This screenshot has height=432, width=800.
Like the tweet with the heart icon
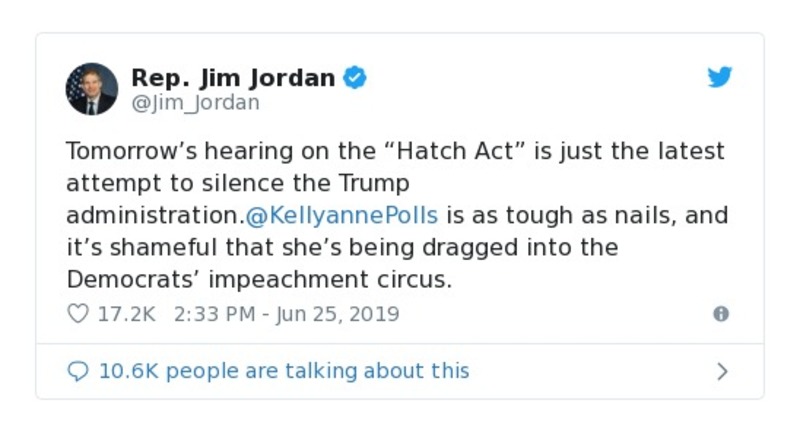[77, 314]
